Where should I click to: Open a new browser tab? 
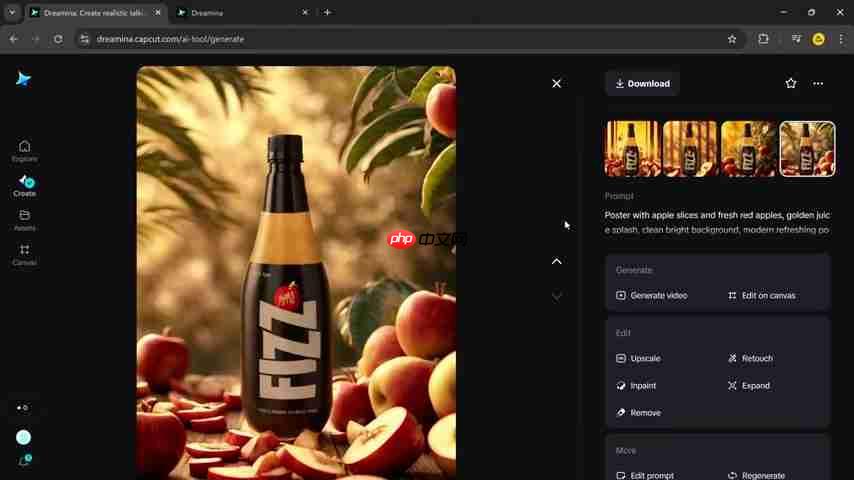(327, 13)
